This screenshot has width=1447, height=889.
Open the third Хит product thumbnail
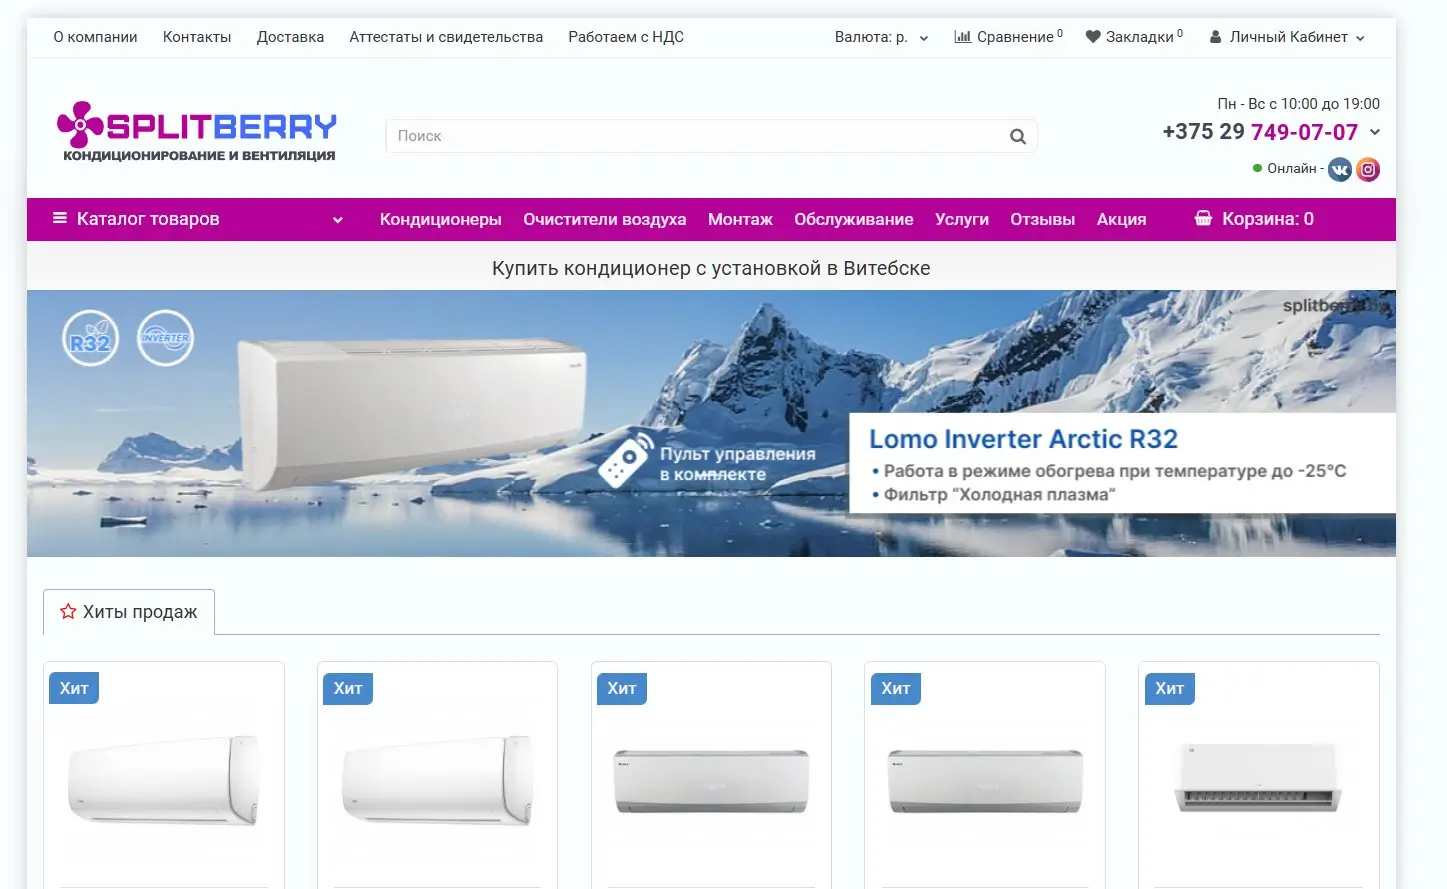tap(711, 781)
